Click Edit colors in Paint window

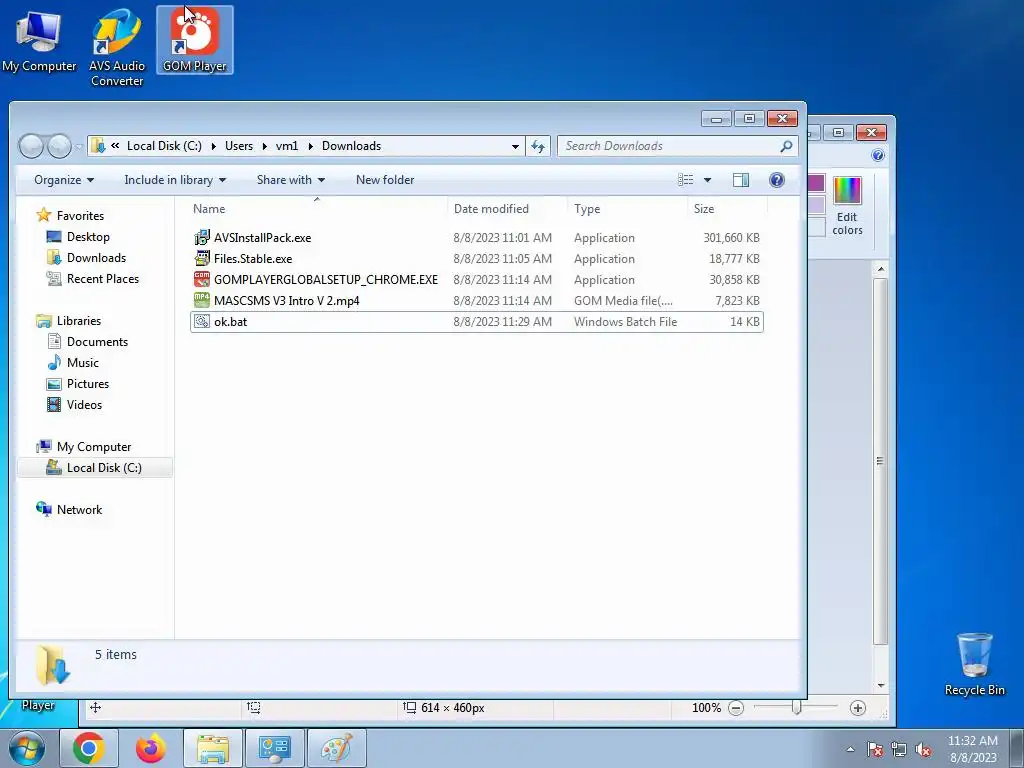pyautogui.click(x=847, y=206)
